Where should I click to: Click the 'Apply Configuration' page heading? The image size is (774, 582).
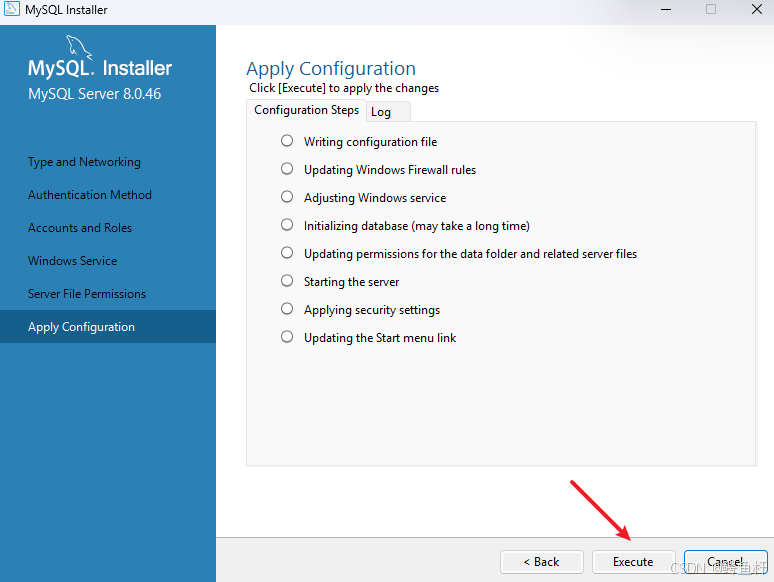point(331,69)
